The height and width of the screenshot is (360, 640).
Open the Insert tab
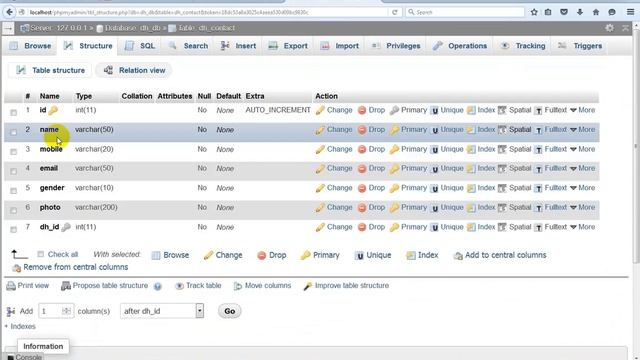pyautogui.click(x=238, y=46)
